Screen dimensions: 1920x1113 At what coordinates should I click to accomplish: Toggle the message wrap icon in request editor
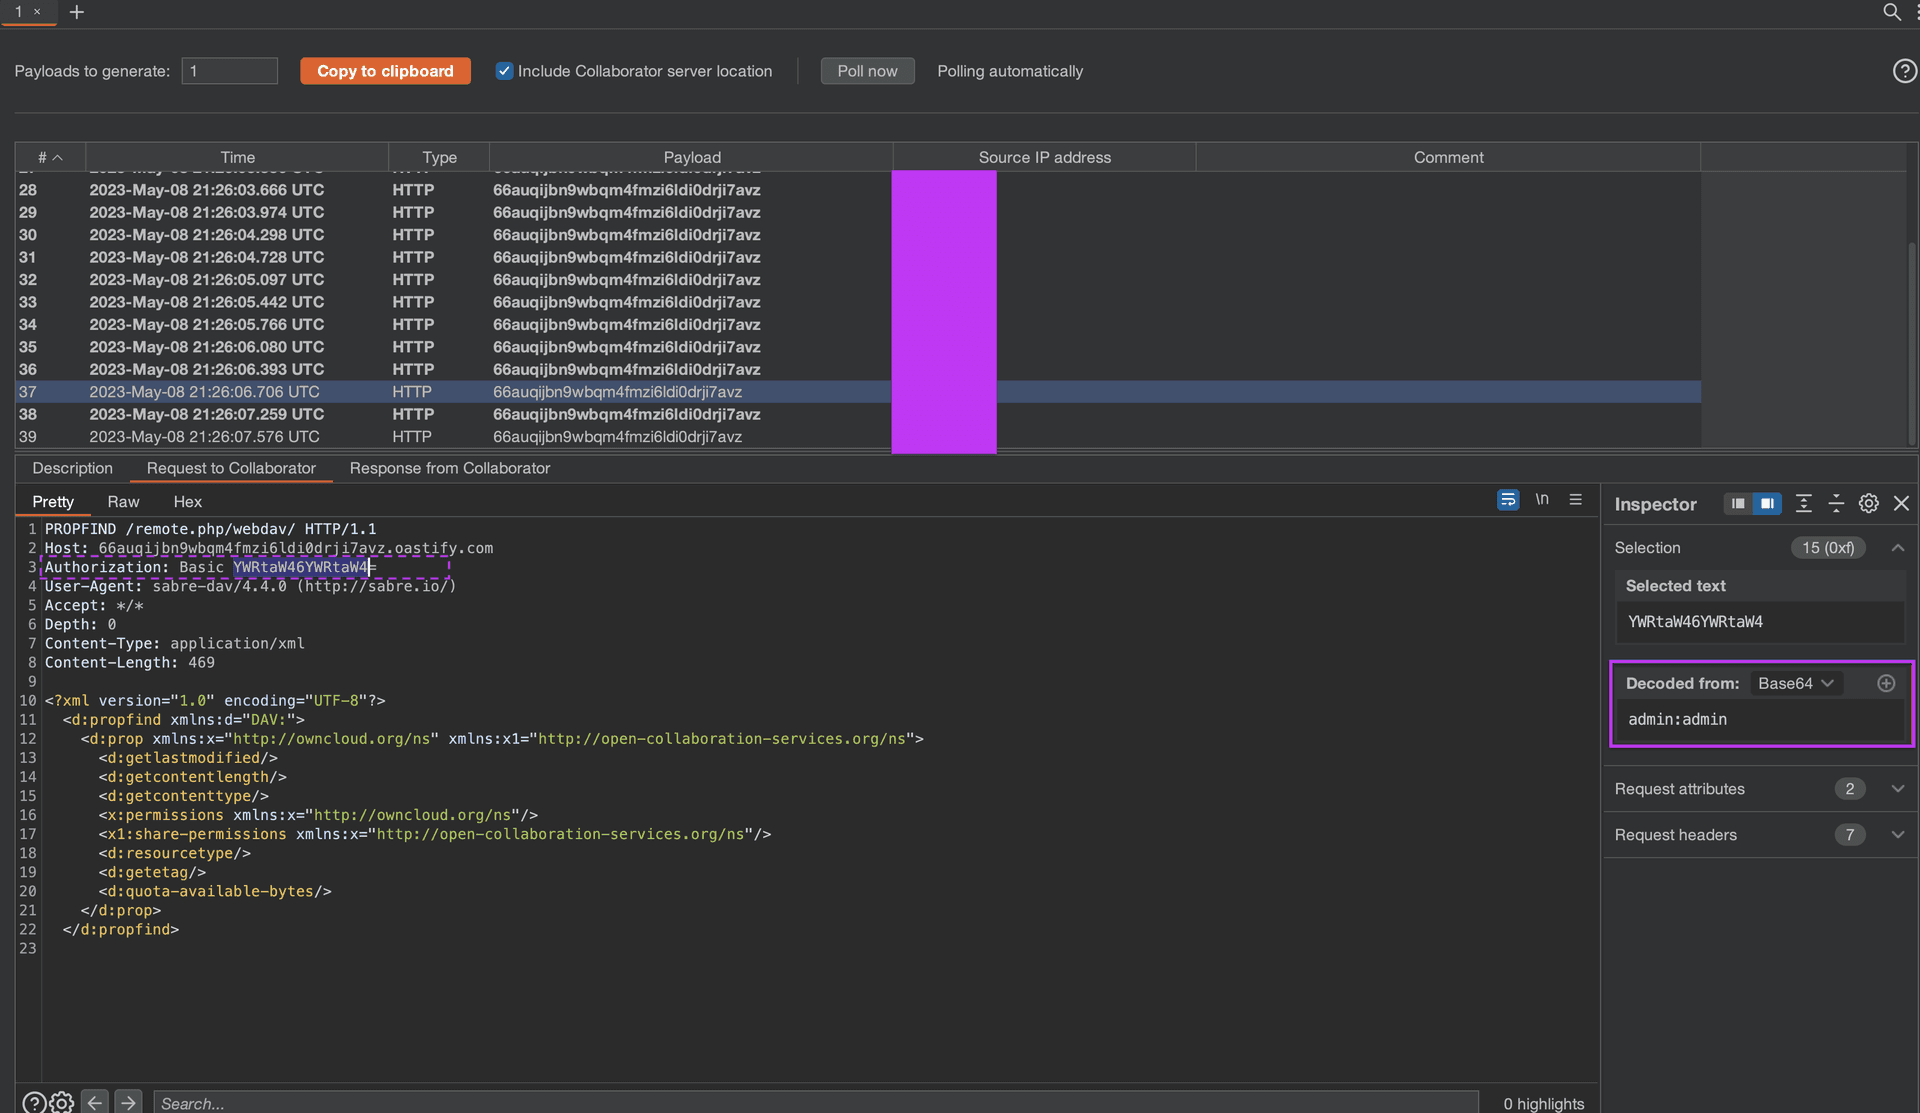1508,500
